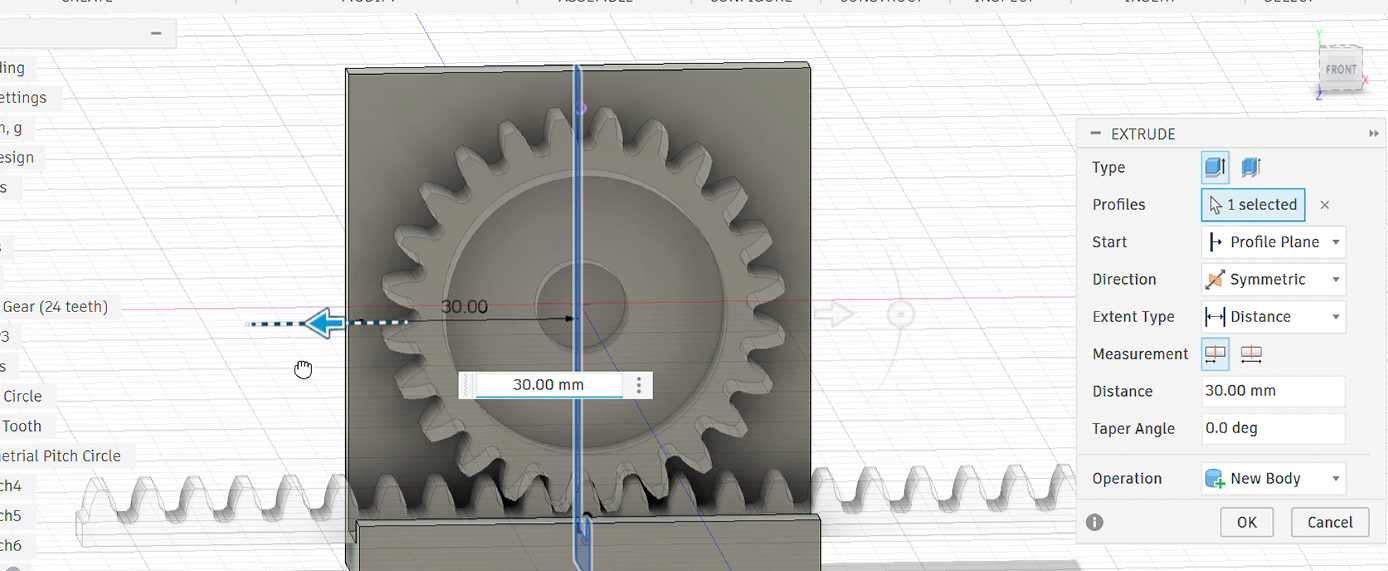Click the 30.00 dimension label on canvas
Viewport: 1388px width, 571px height.
click(x=464, y=307)
